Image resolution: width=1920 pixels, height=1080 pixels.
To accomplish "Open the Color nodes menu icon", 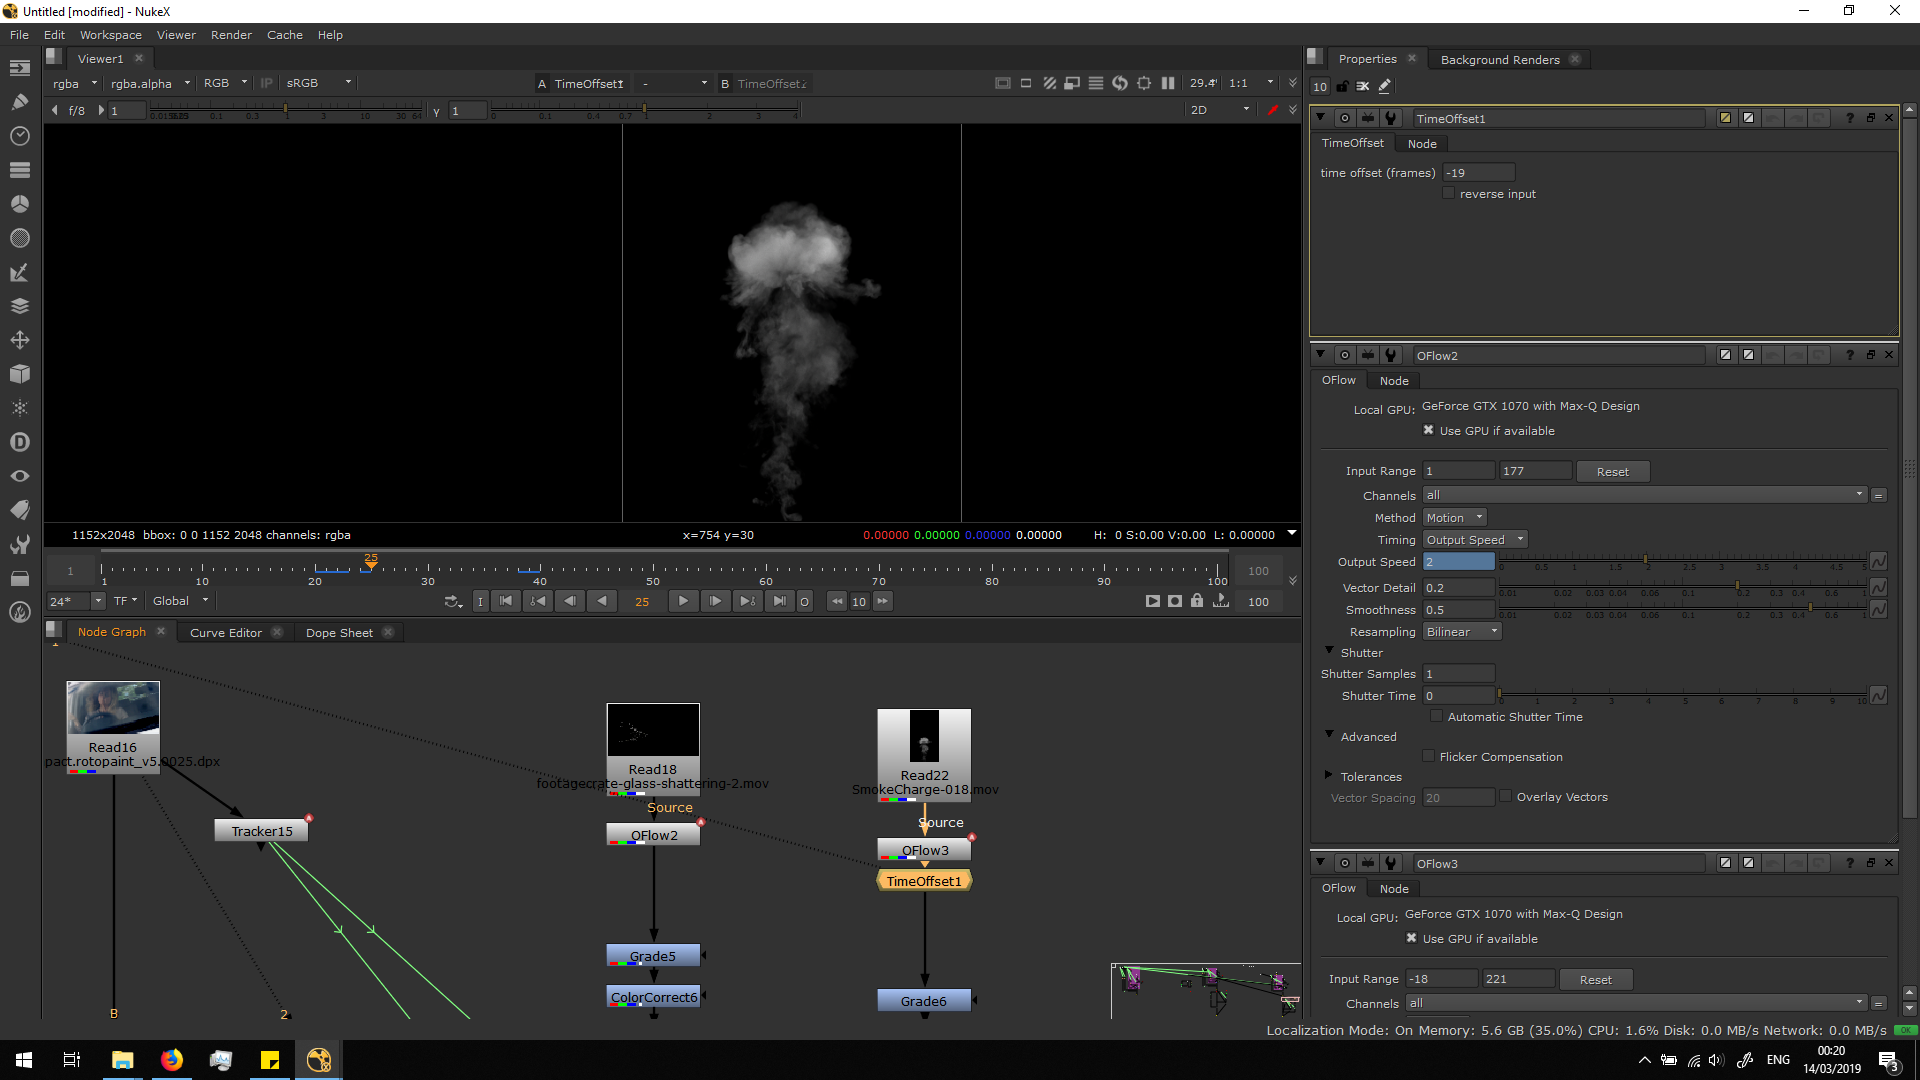I will tap(19, 204).
